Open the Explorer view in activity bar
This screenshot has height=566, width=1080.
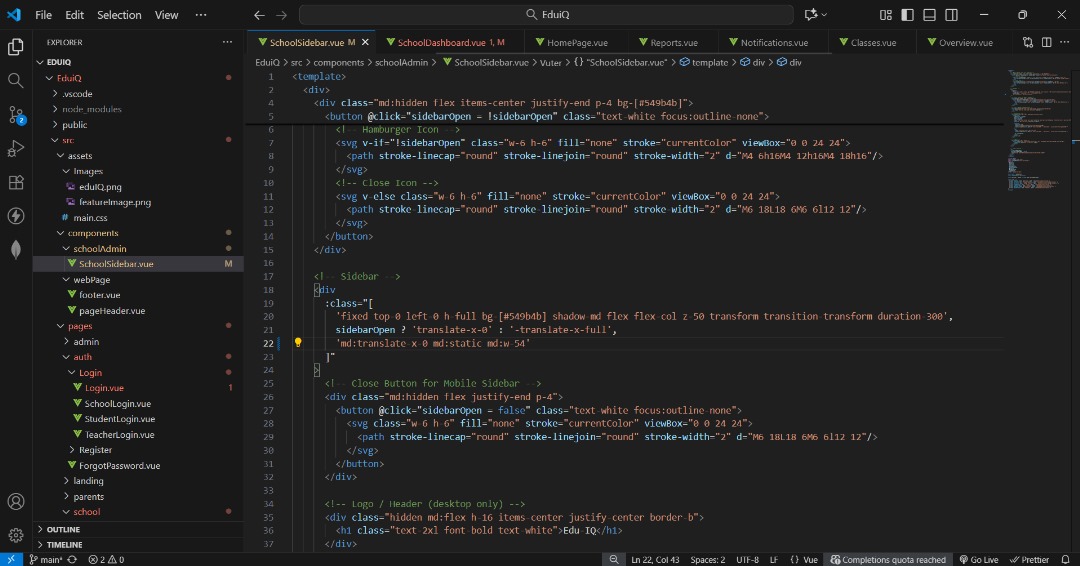[x=15, y=47]
